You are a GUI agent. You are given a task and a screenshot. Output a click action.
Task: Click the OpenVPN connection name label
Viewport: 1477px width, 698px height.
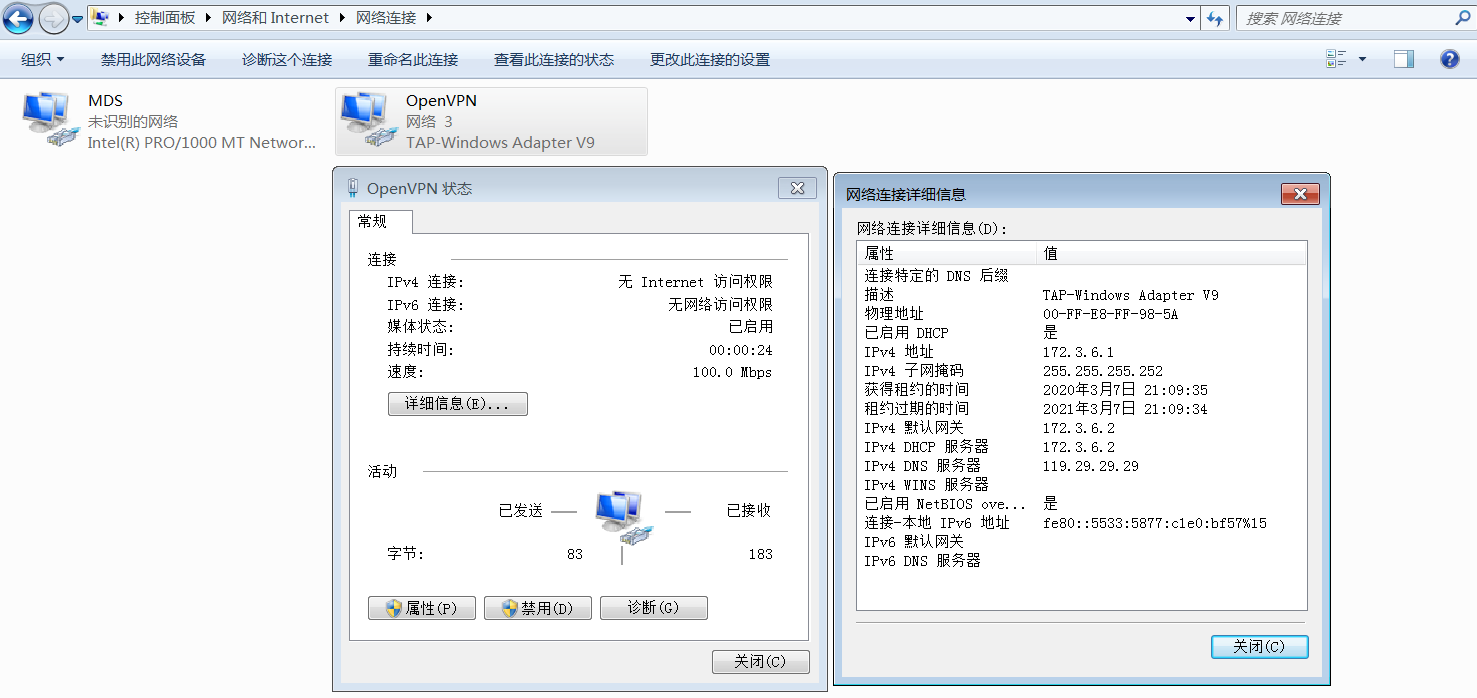(x=441, y=101)
